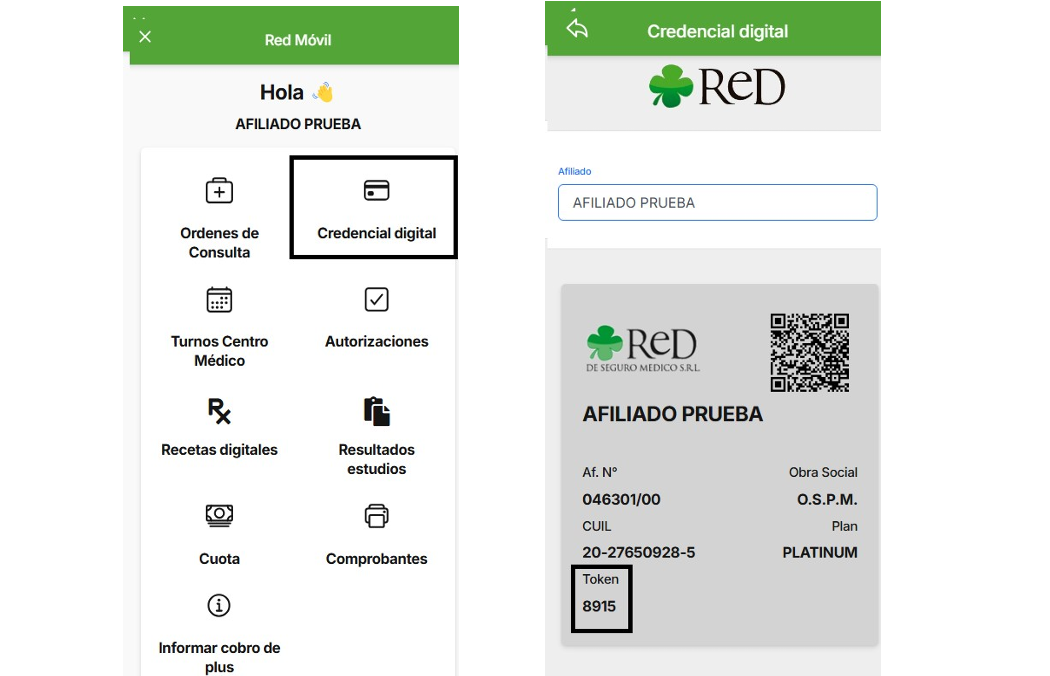This screenshot has width=1050, height=676.
Task: Open the Turnos Centro Médico calendar icon
Action: [219, 299]
